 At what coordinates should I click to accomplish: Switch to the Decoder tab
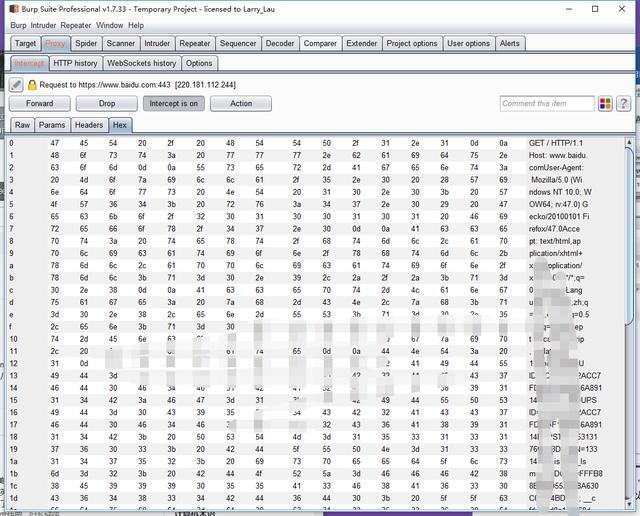[x=280, y=43]
